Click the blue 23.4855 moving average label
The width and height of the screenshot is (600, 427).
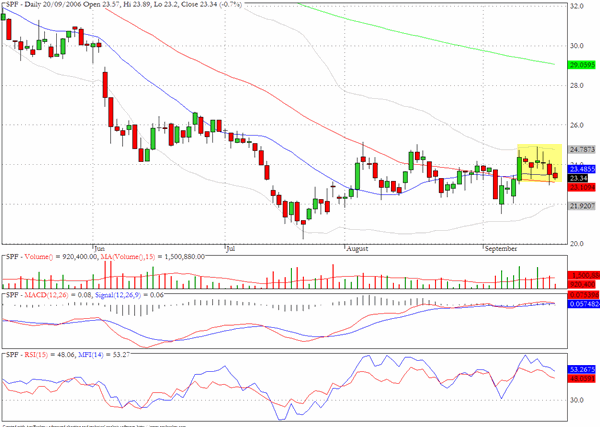pyautogui.click(x=582, y=169)
